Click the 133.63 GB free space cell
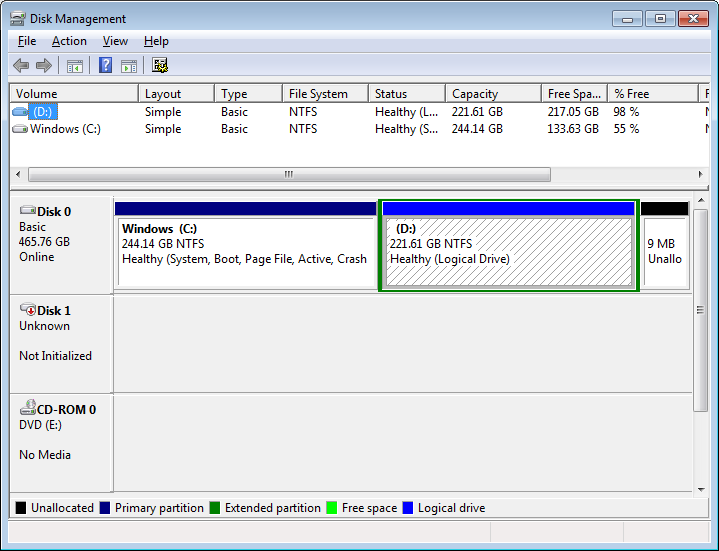The height and width of the screenshot is (551, 719). point(573,129)
